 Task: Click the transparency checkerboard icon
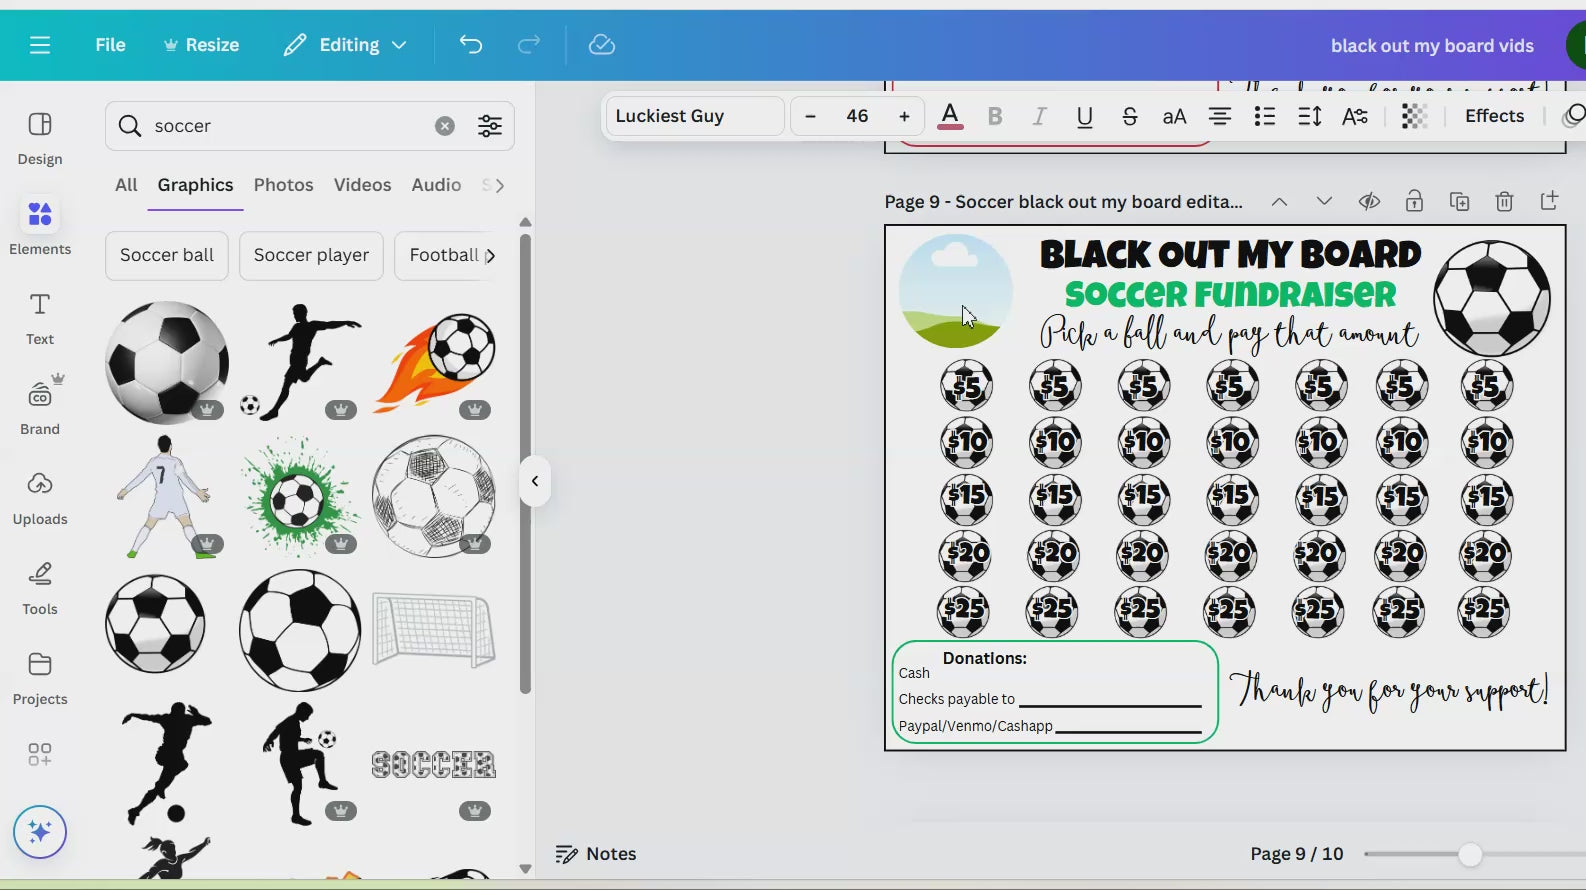pos(1414,116)
